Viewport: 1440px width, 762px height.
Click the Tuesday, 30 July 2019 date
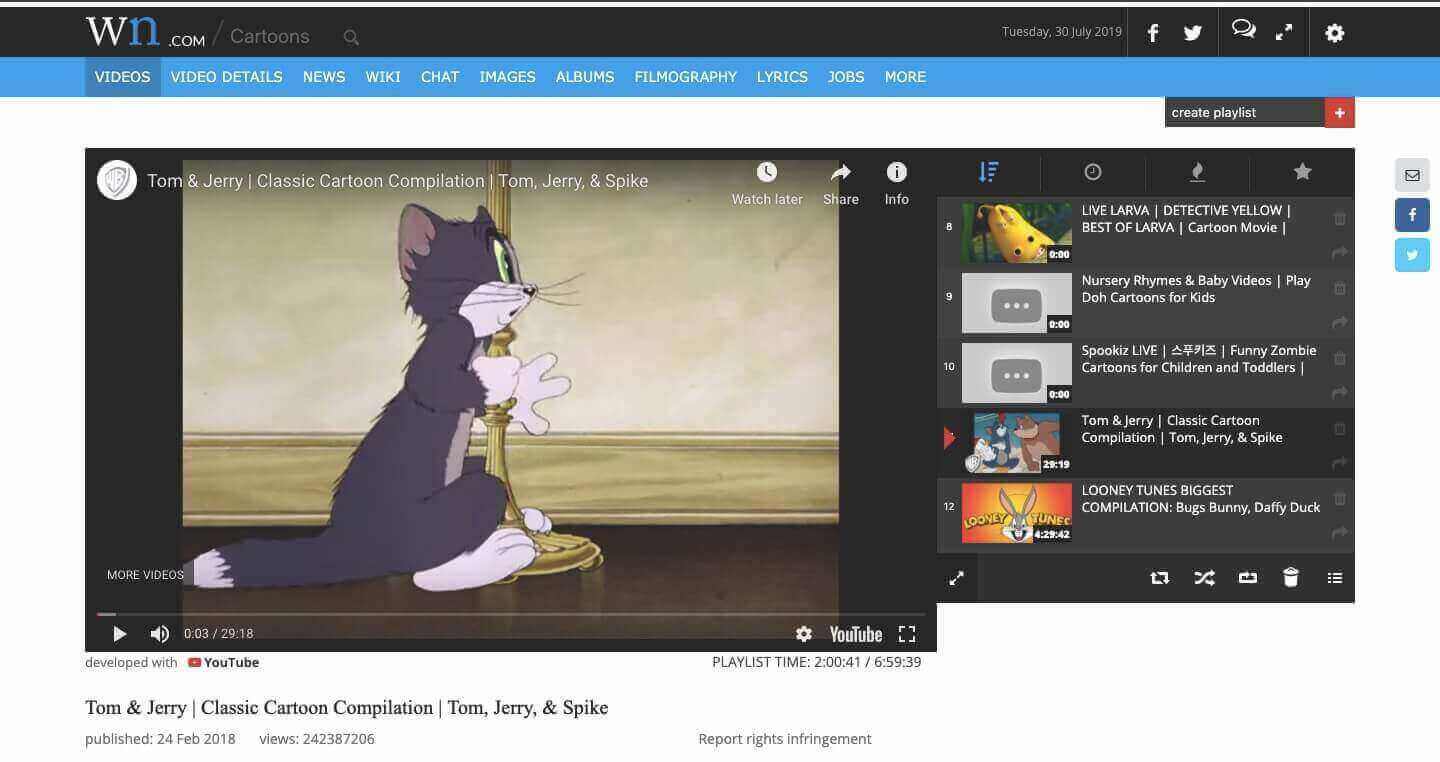tap(1062, 32)
